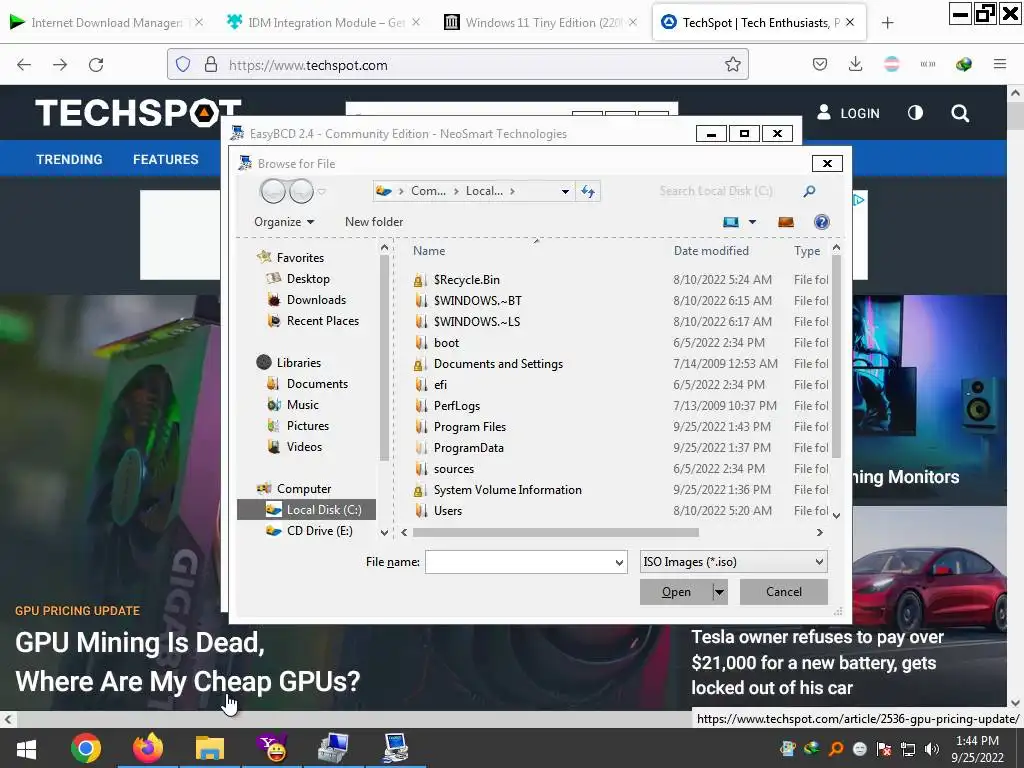This screenshot has height=768, width=1024.
Task: Select the $WINDOWS.~BT folder
Action: pos(477,301)
